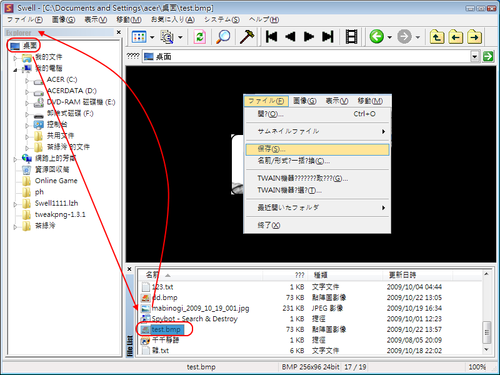Open the 画像(G) menu in the menu bar
This screenshot has height=375, width=500.
click(63, 19)
